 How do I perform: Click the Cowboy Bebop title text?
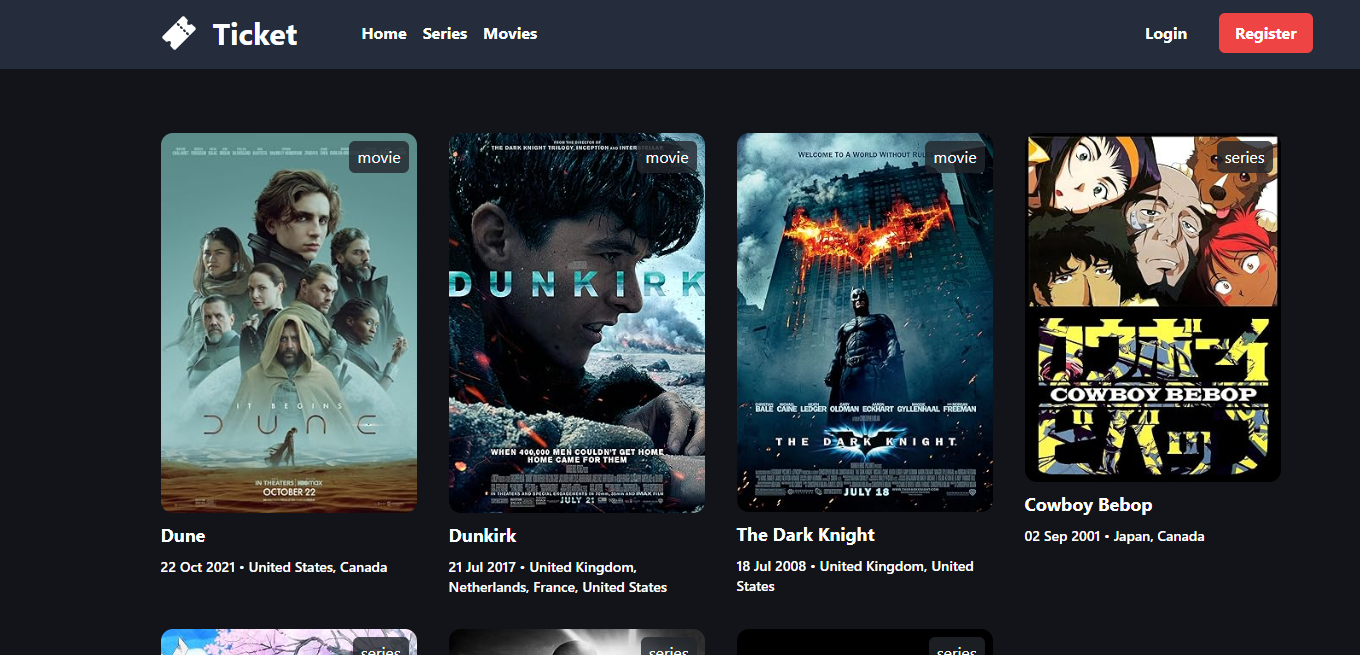pos(1088,505)
